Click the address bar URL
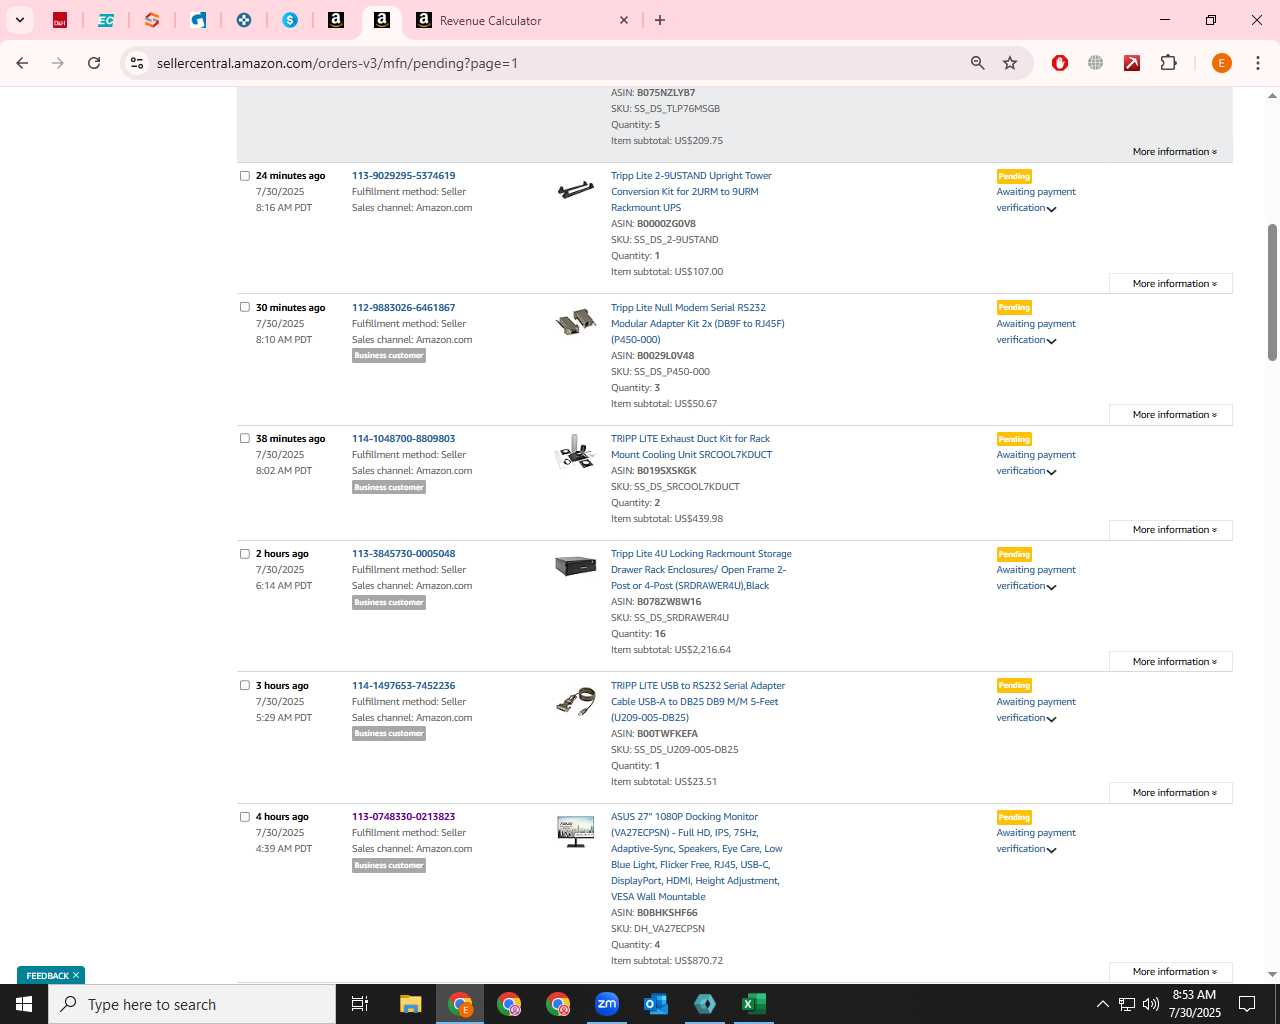This screenshot has height=1024, width=1280. point(337,63)
